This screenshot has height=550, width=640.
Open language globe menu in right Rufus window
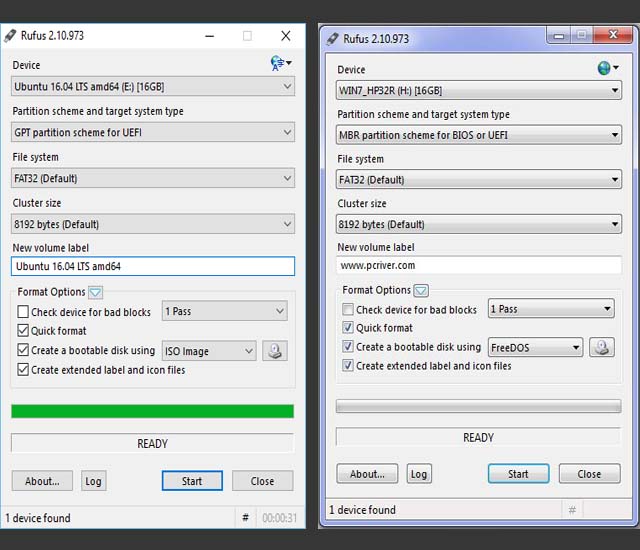click(x=608, y=68)
